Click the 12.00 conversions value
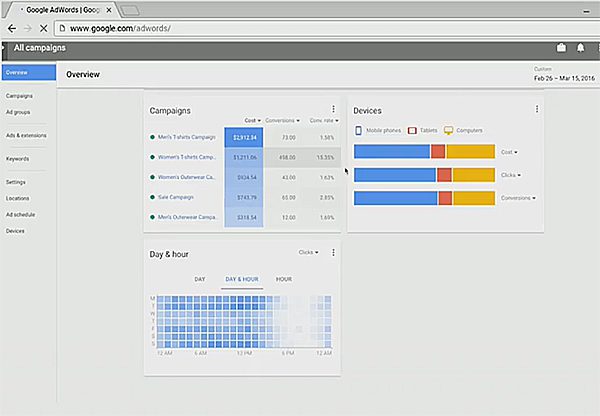The width and height of the screenshot is (600, 416). click(289, 217)
